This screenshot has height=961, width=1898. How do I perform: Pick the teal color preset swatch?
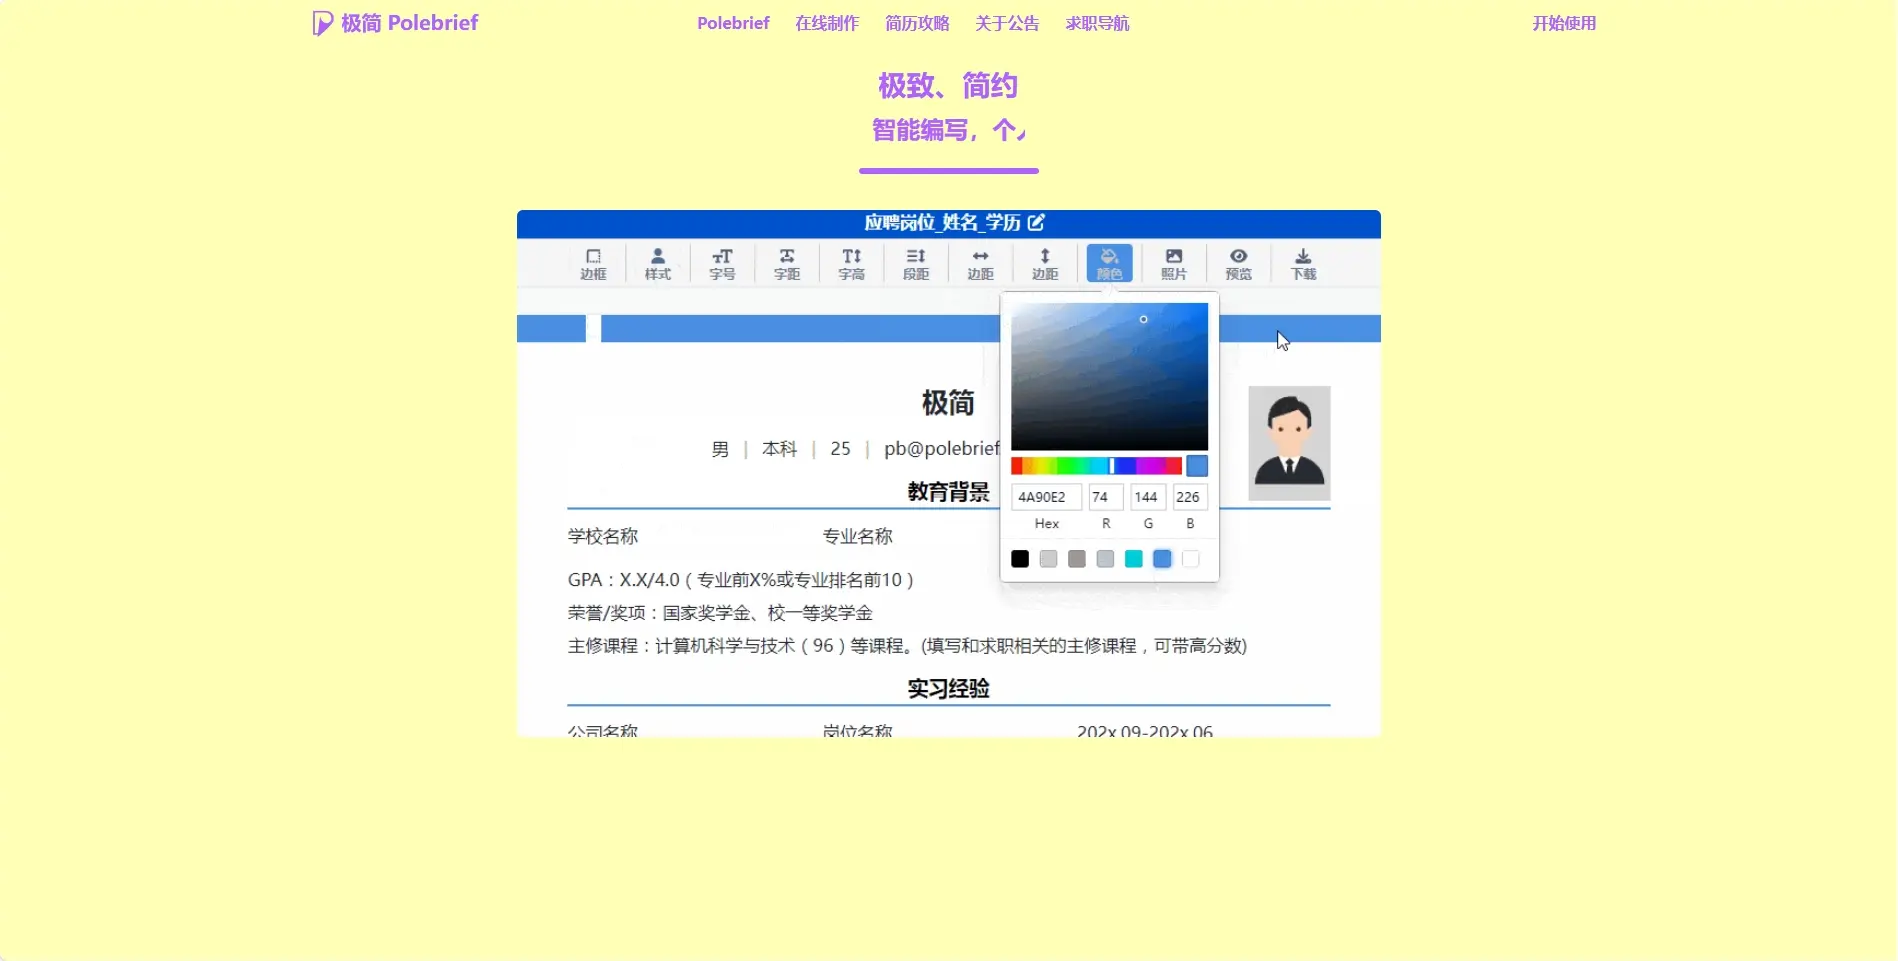[x=1133, y=559]
